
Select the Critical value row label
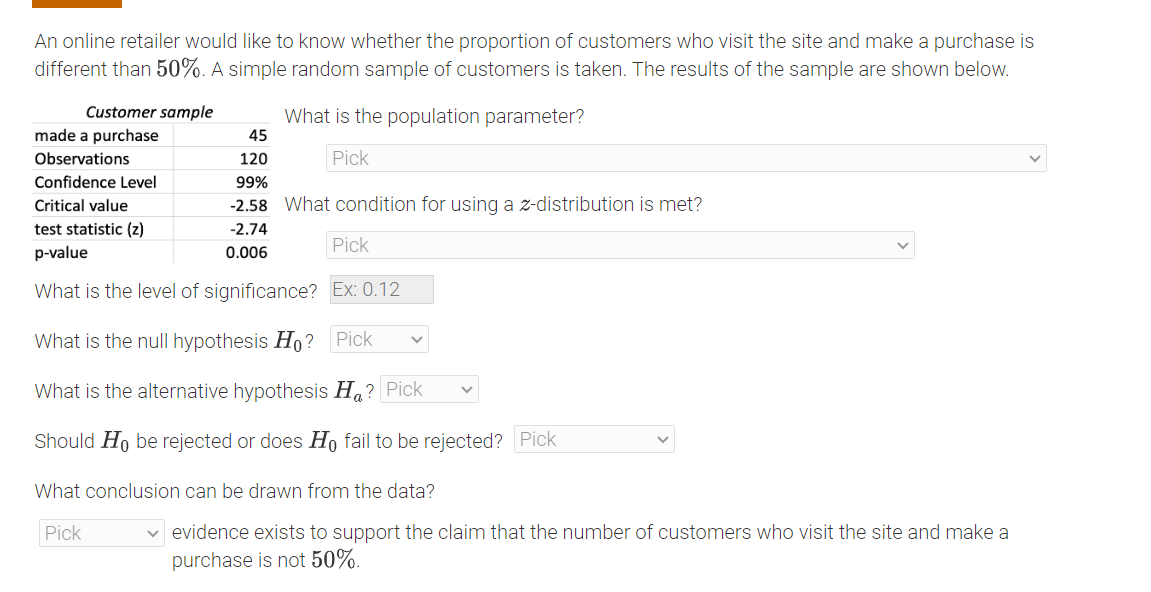tap(81, 206)
